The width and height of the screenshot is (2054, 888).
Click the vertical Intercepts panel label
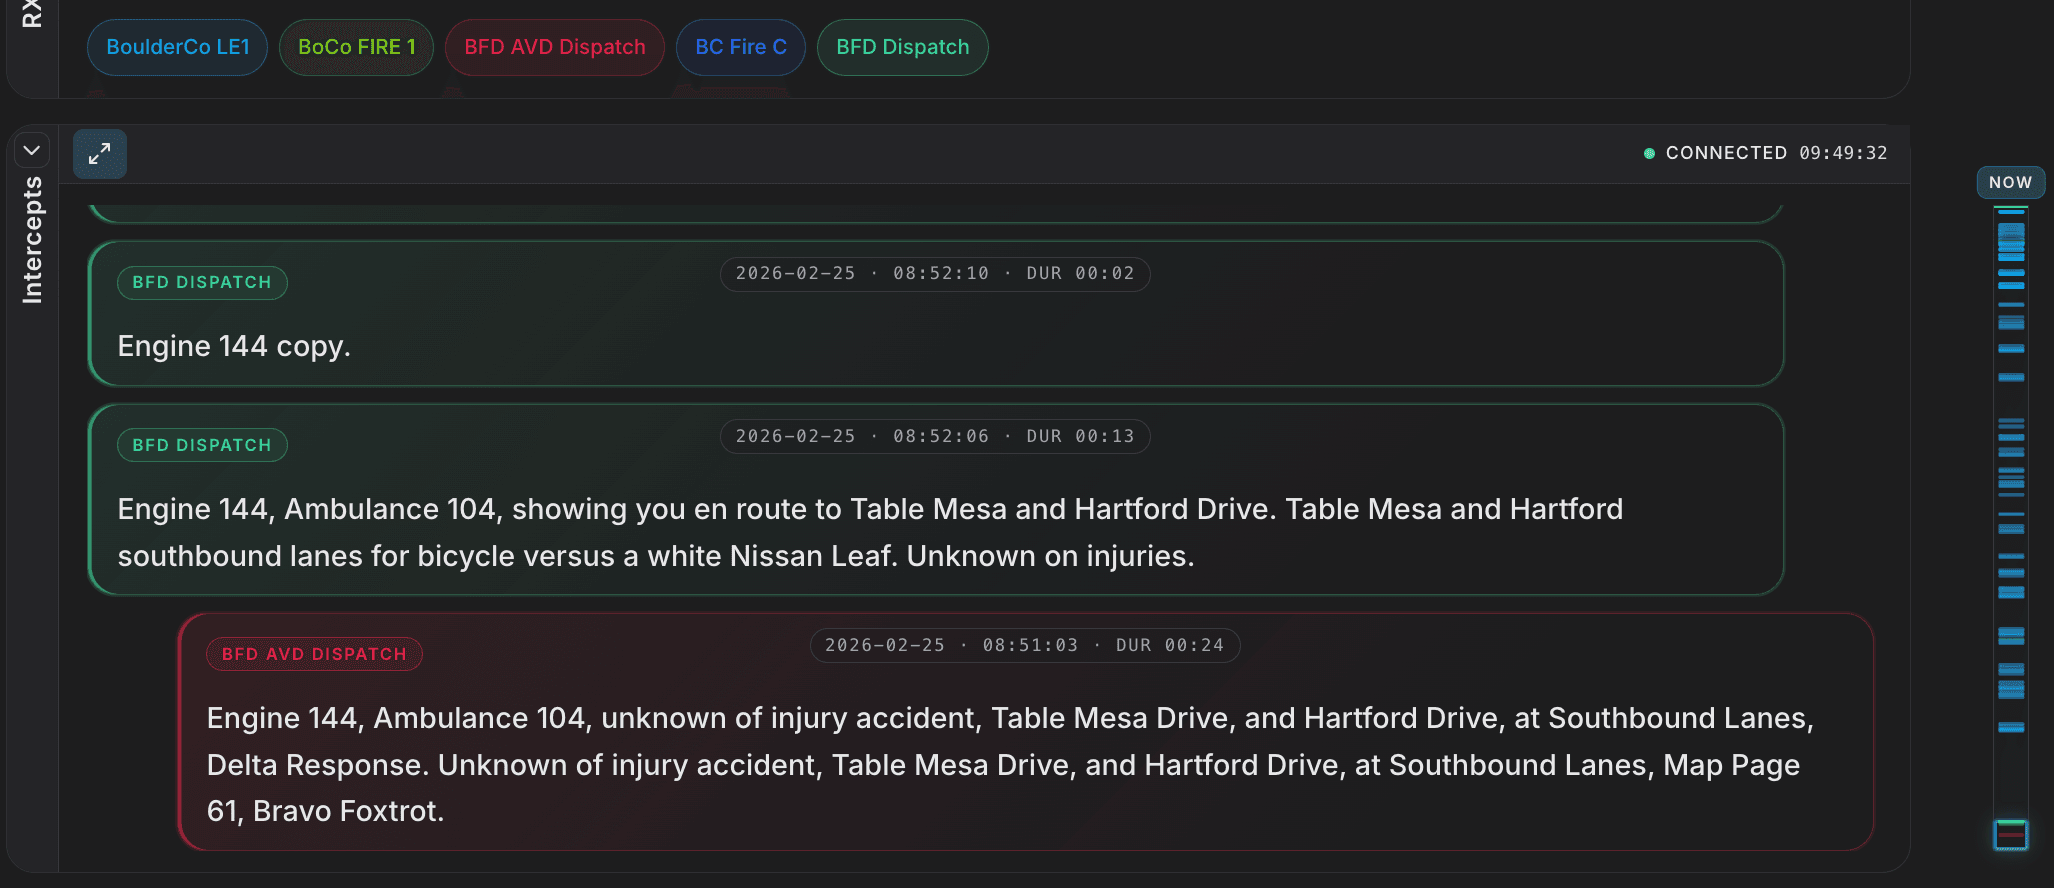(32, 240)
